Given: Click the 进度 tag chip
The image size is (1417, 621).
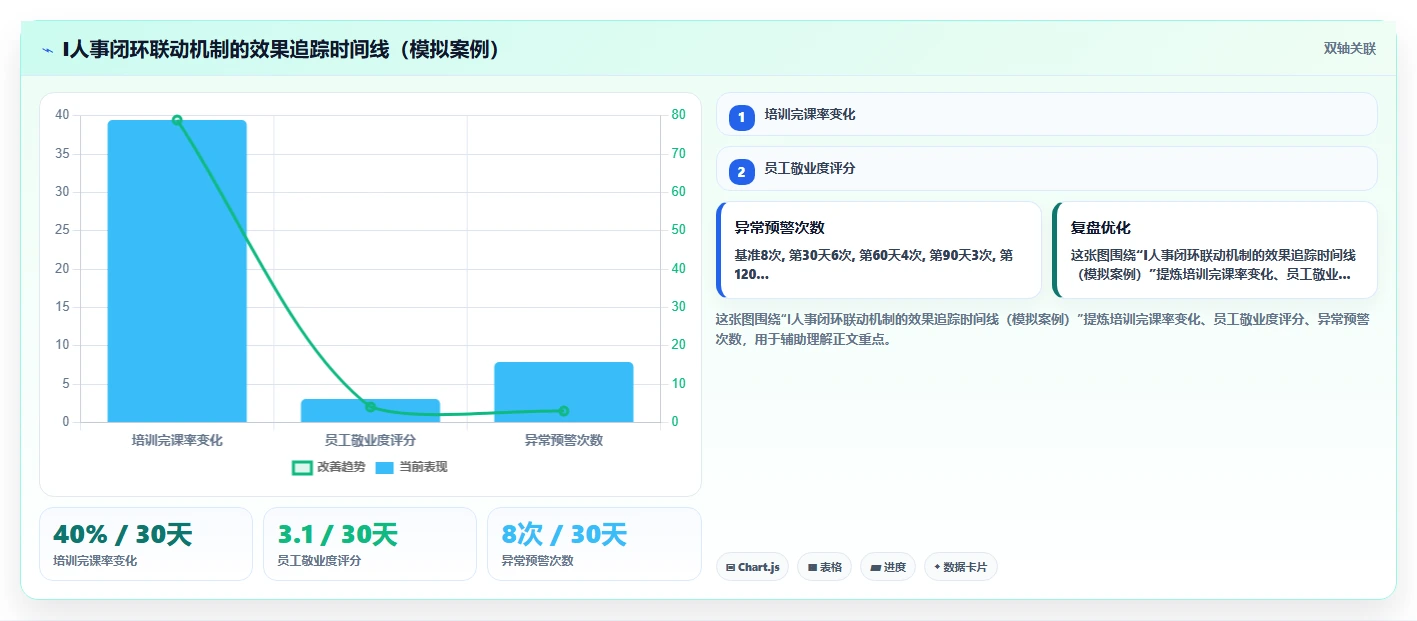Looking at the screenshot, I should [x=888, y=567].
